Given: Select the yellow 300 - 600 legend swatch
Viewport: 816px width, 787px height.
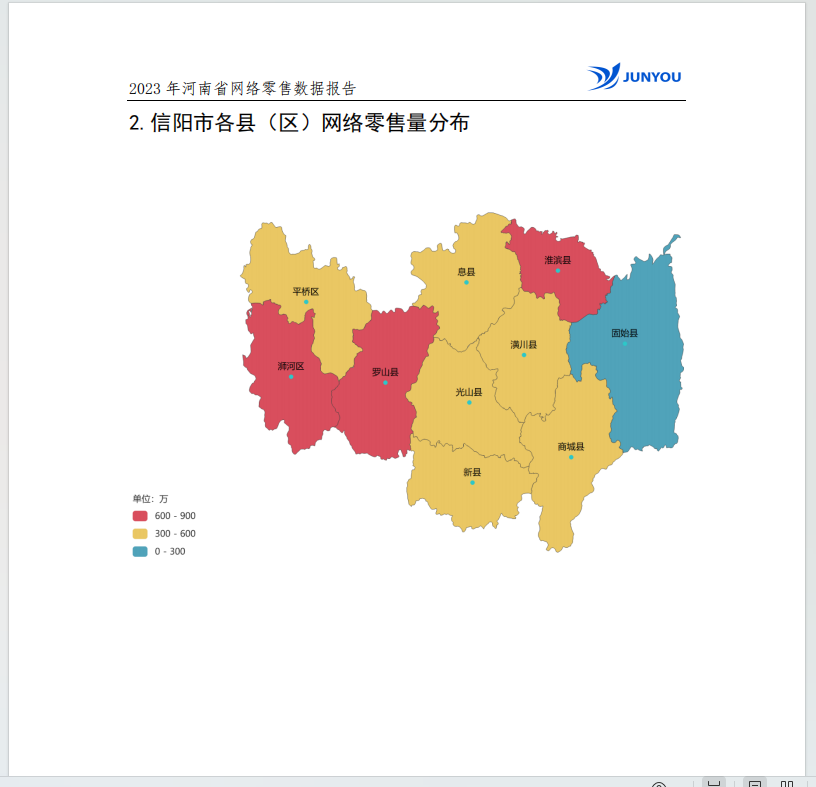Looking at the screenshot, I should coord(140,534).
